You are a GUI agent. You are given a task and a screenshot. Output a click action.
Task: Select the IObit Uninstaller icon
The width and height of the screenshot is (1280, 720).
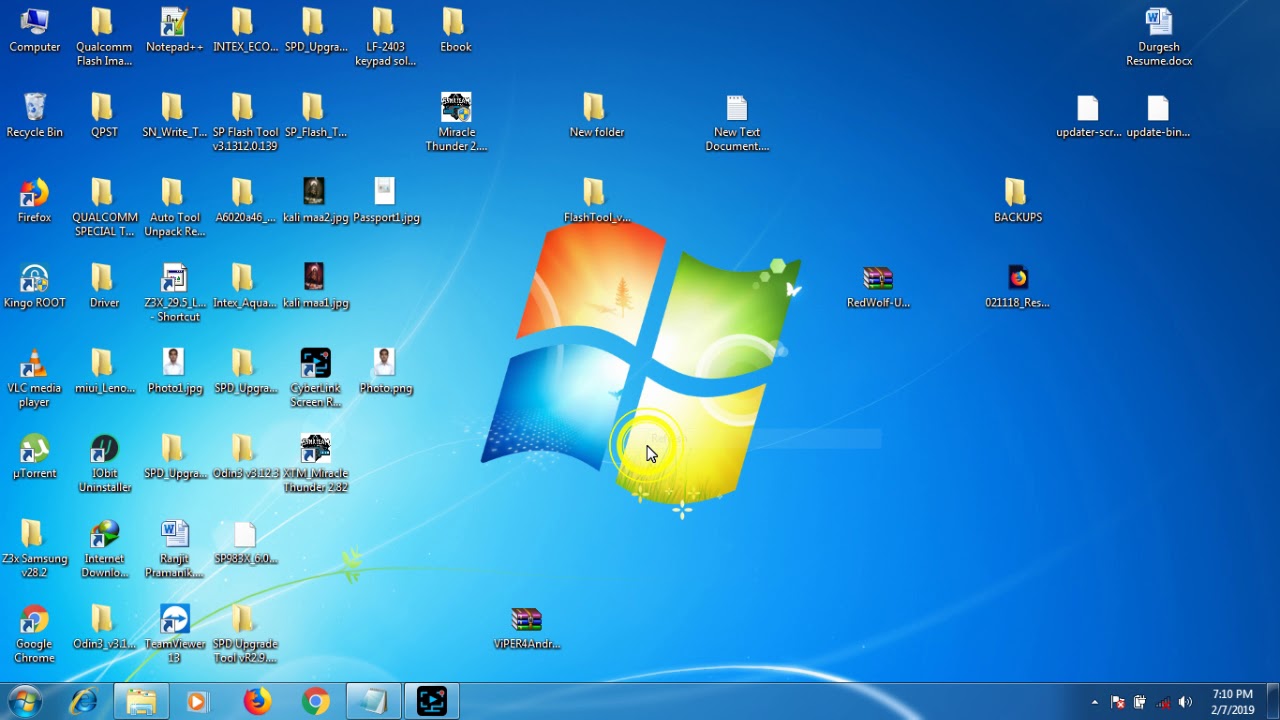(x=104, y=463)
